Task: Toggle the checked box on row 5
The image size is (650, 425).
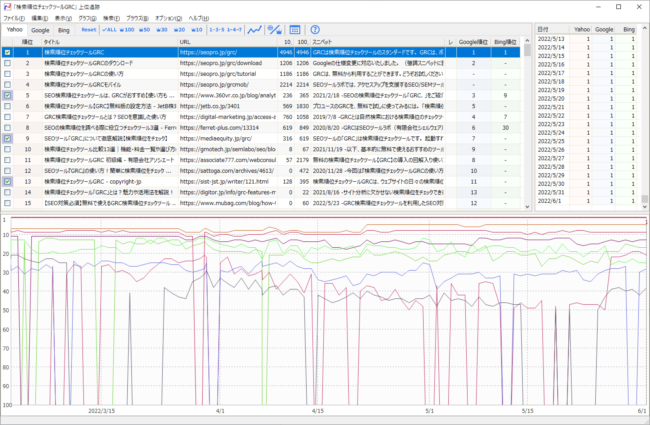Action: 9,96
